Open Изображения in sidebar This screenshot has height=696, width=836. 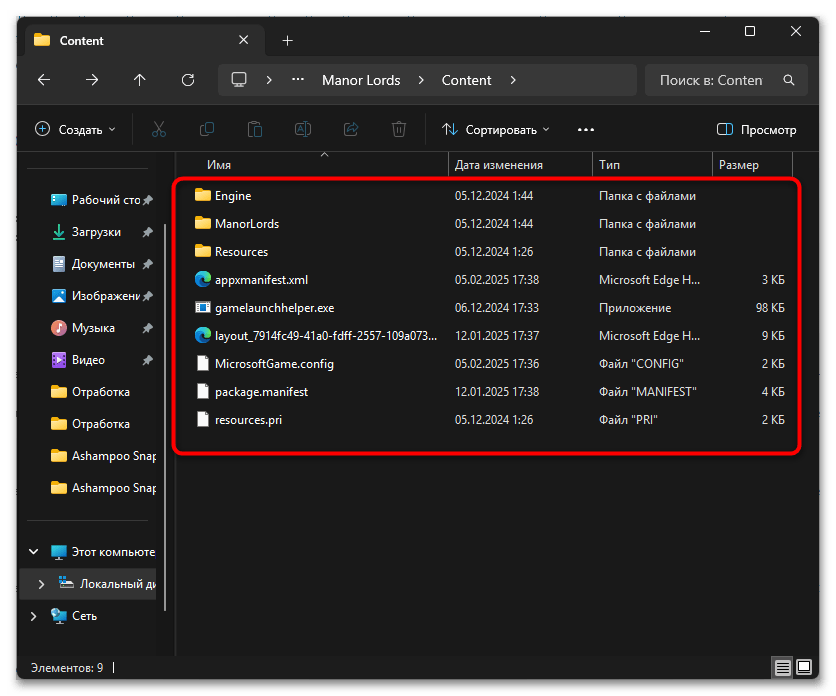tap(96, 296)
